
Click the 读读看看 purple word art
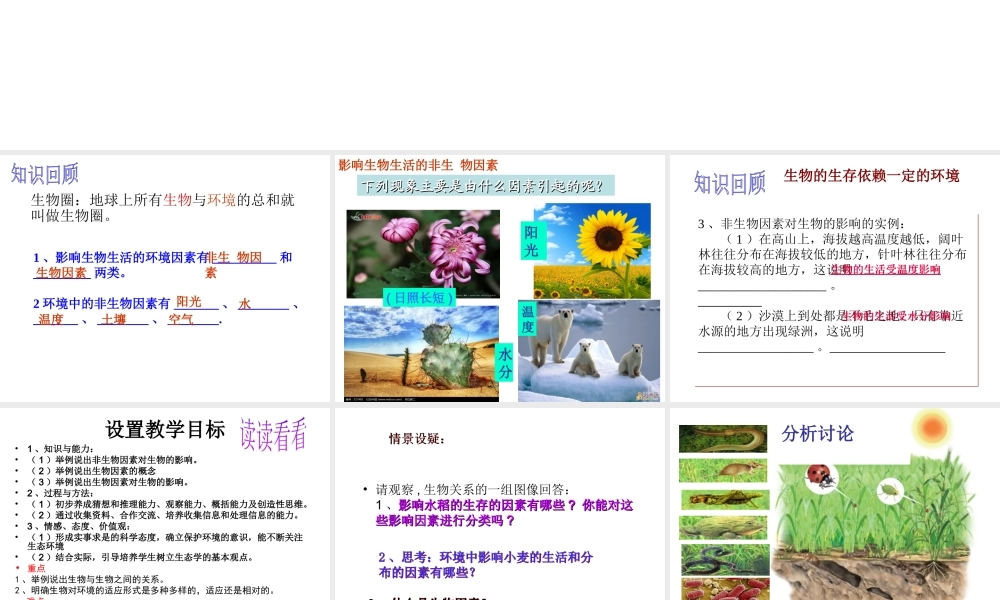(x=273, y=434)
